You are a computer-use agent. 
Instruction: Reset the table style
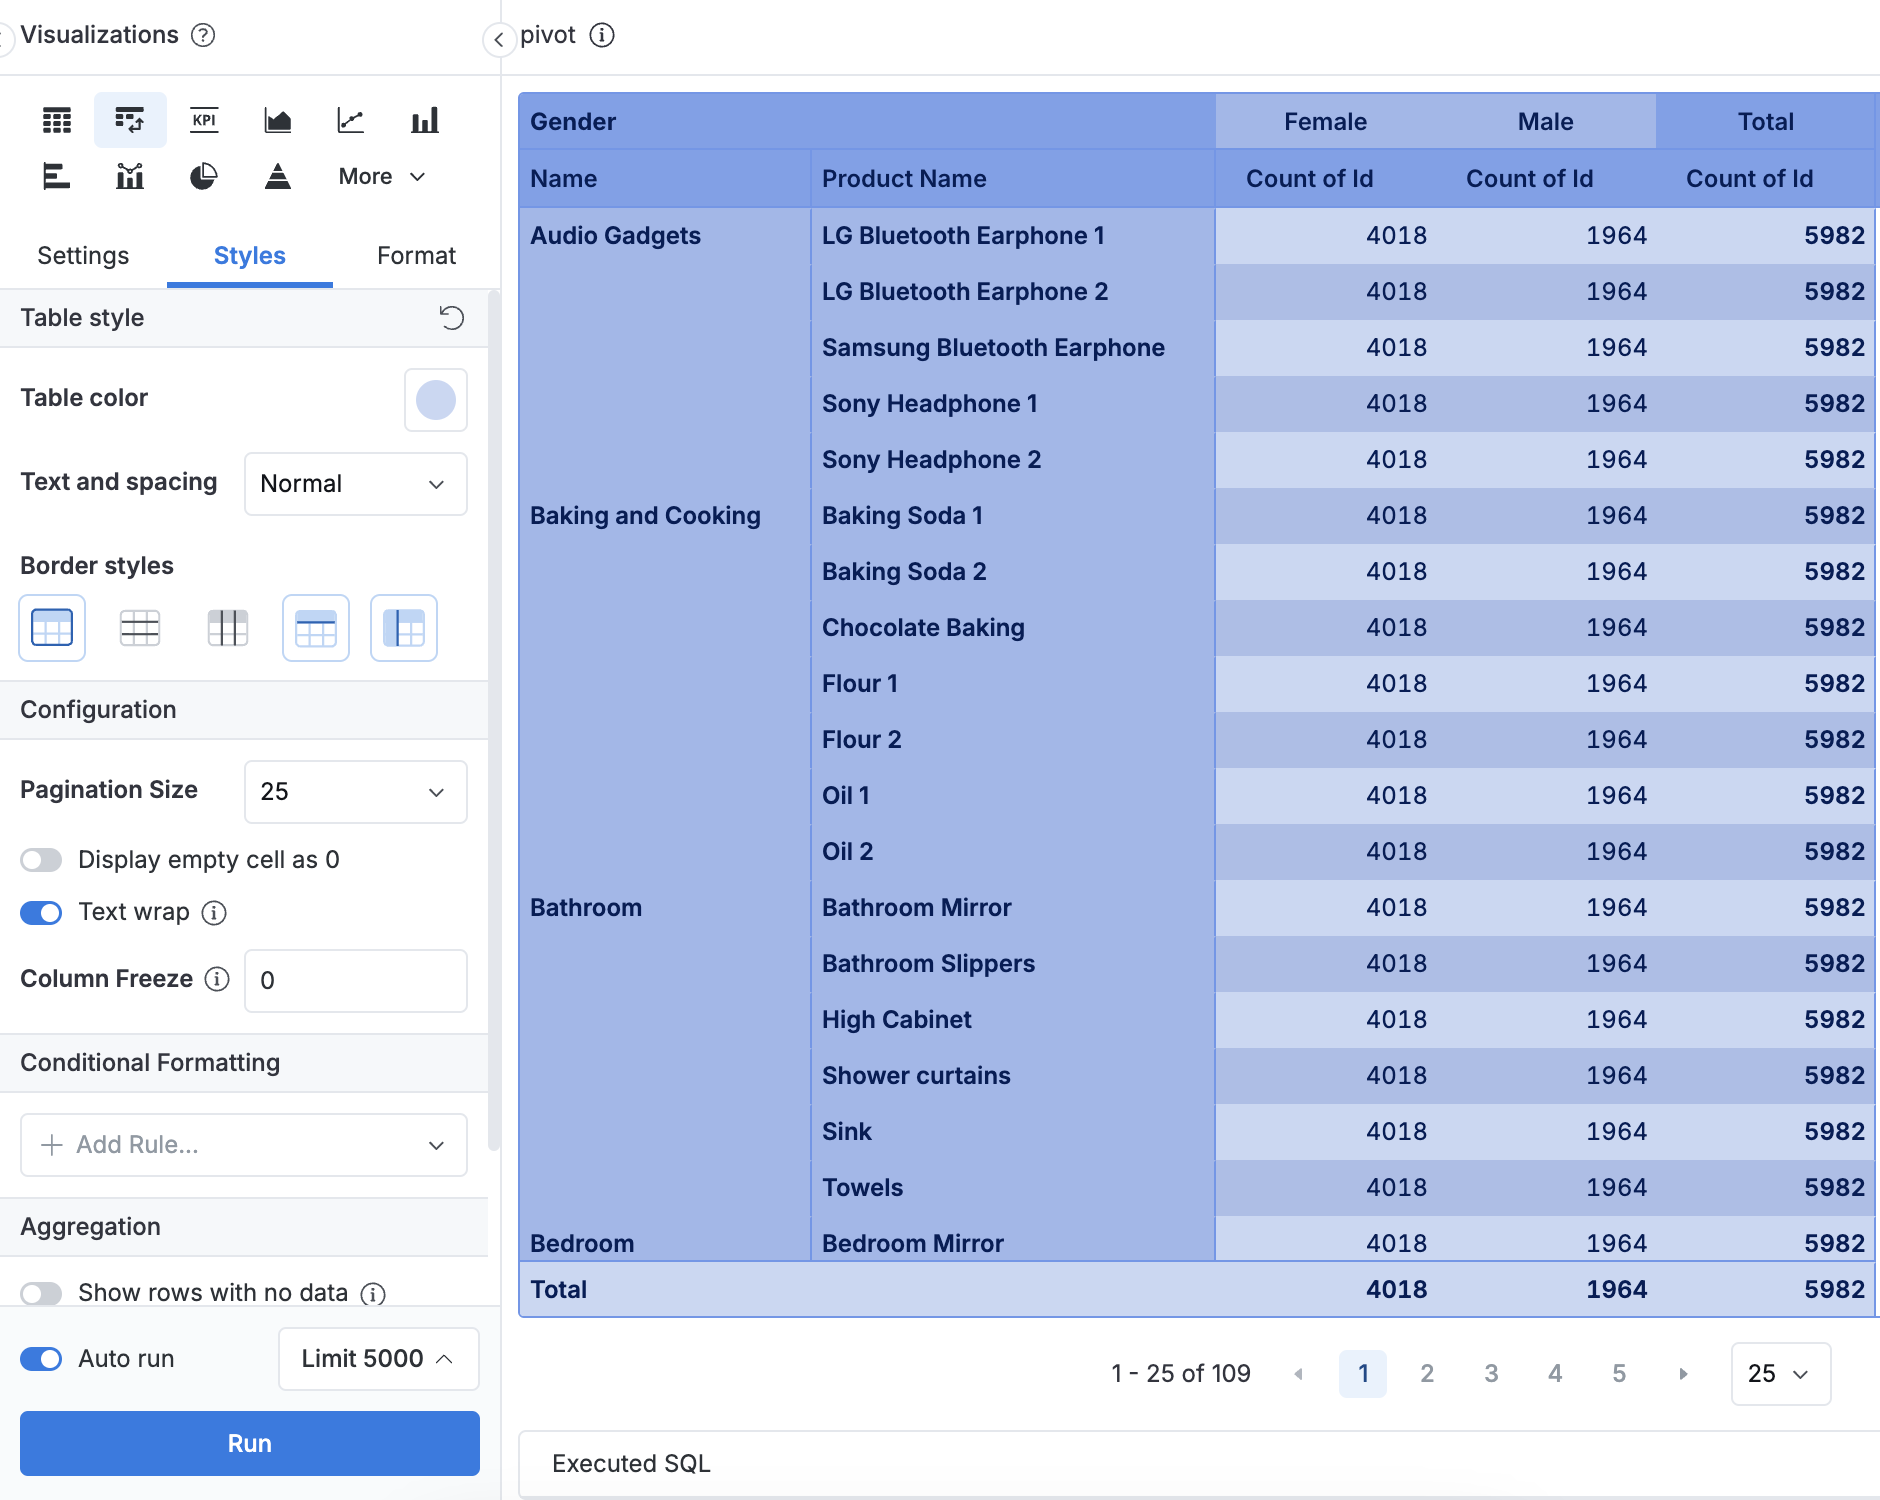pos(452,318)
